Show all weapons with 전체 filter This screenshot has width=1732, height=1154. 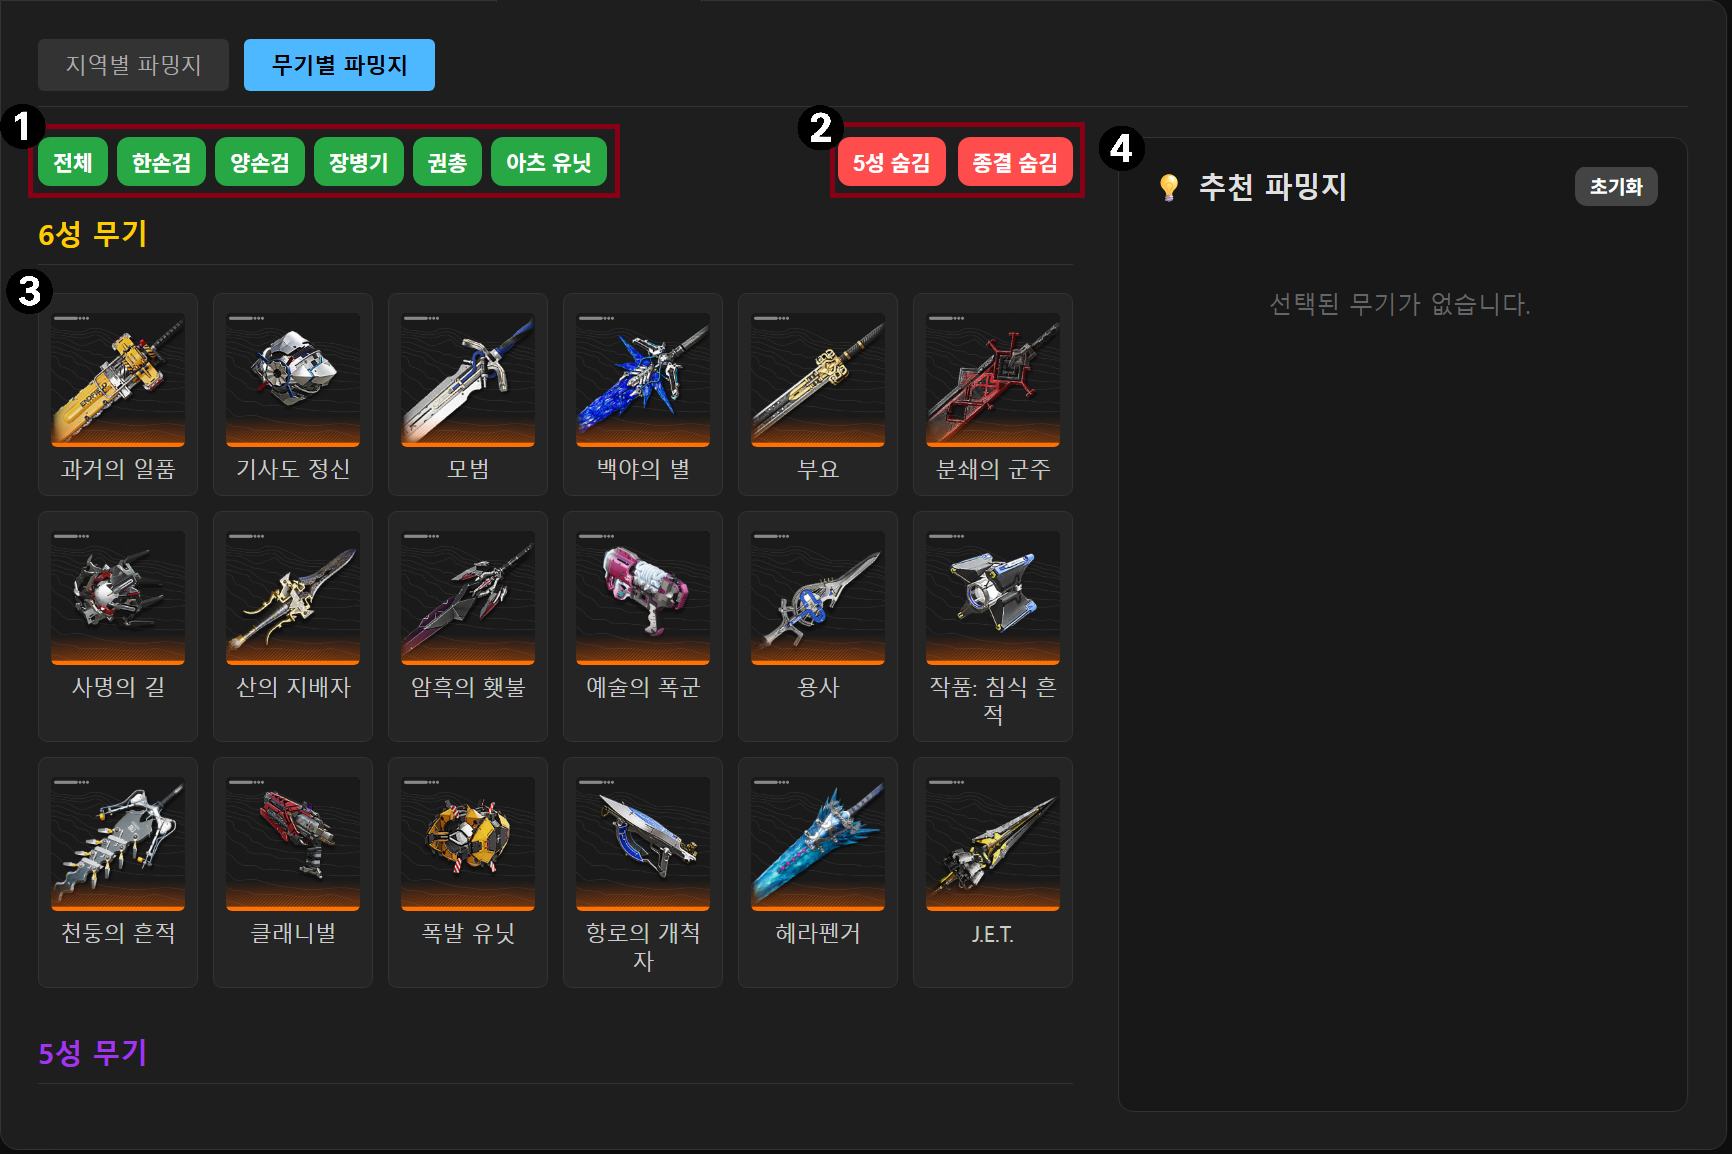(73, 162)
